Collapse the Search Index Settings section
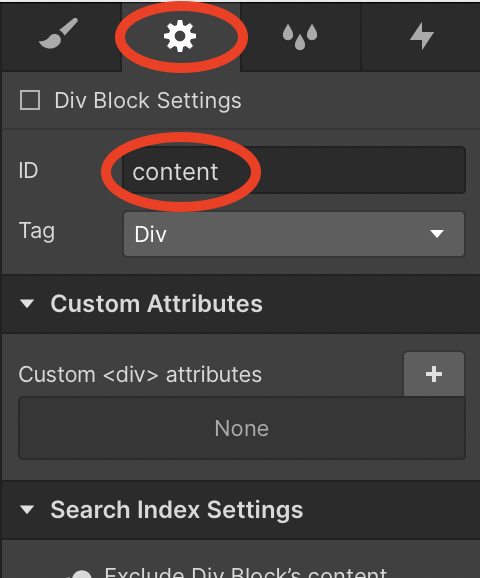 click(x=241, y=510)
